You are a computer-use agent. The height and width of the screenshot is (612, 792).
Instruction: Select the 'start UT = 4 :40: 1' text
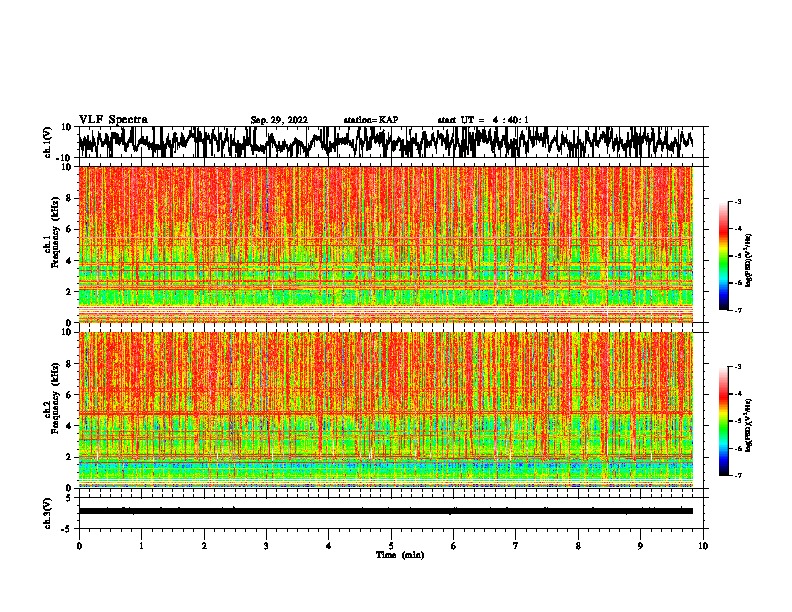(x=483, y=120)
